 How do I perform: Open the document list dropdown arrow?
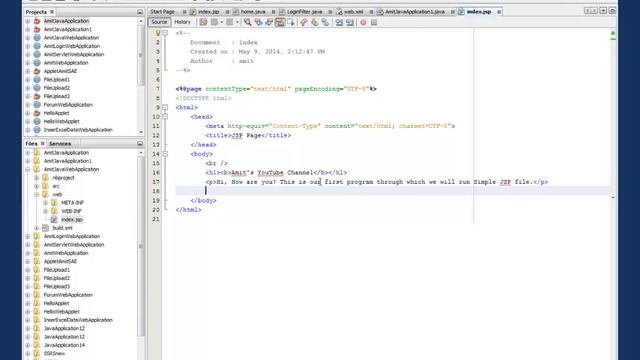603,11
